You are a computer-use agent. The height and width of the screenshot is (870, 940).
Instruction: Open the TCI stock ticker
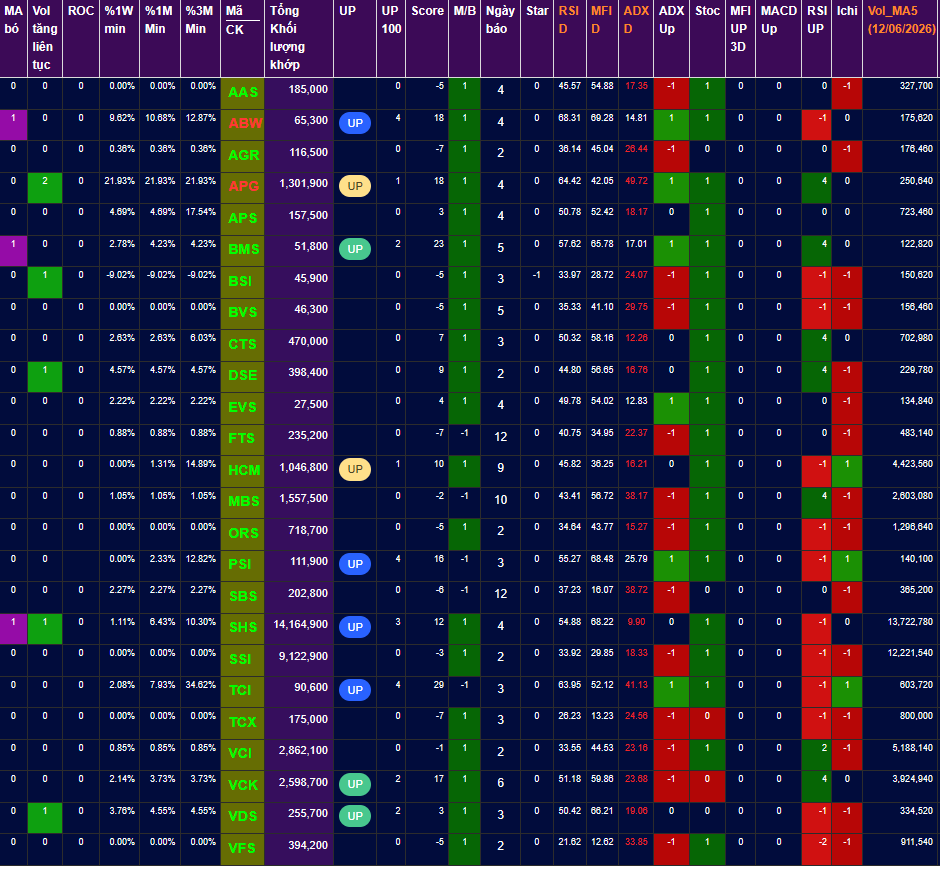240,690
